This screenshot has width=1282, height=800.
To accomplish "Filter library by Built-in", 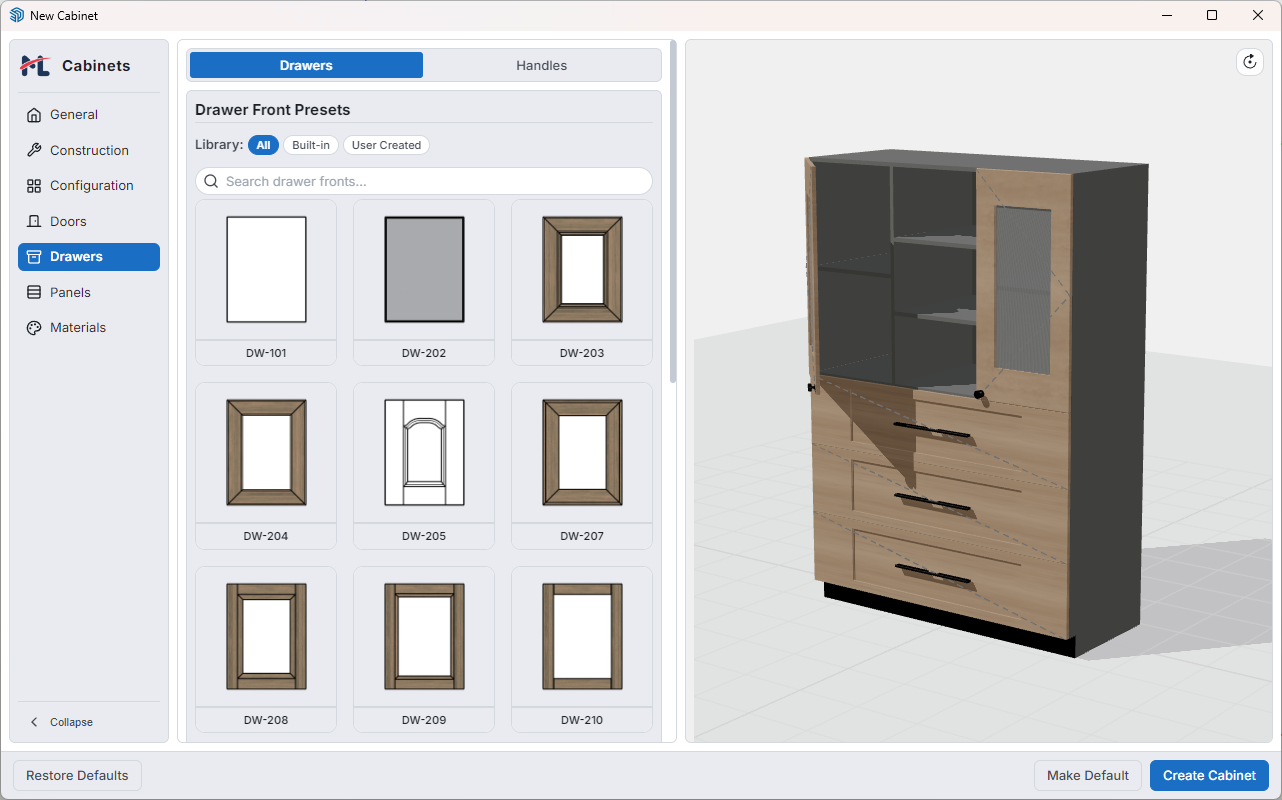I will [311, 145].
